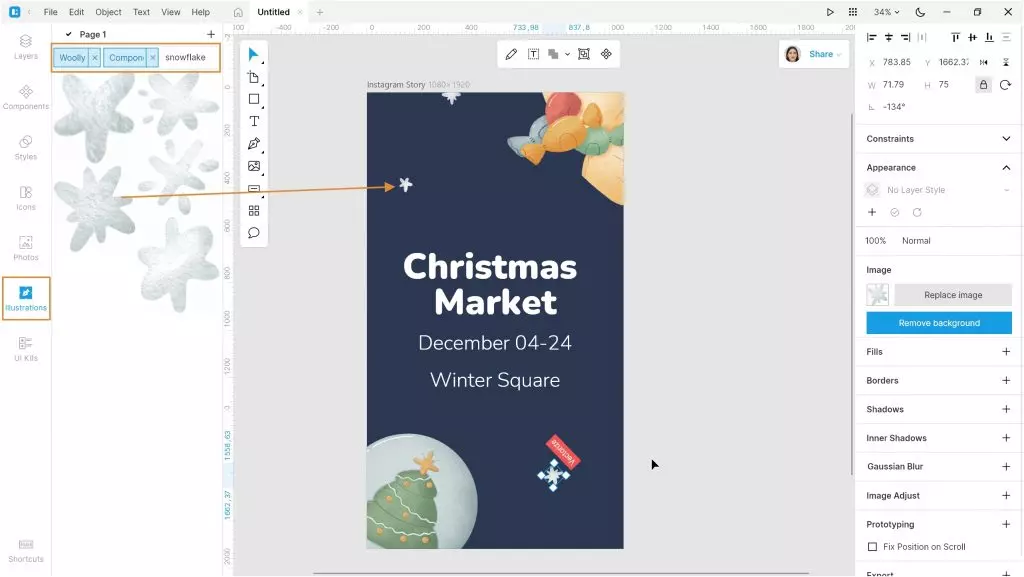1024x577 pixels.
Task: Start prototype preview with Play icon
Action: pyautogui.click(x=830, y=12)
